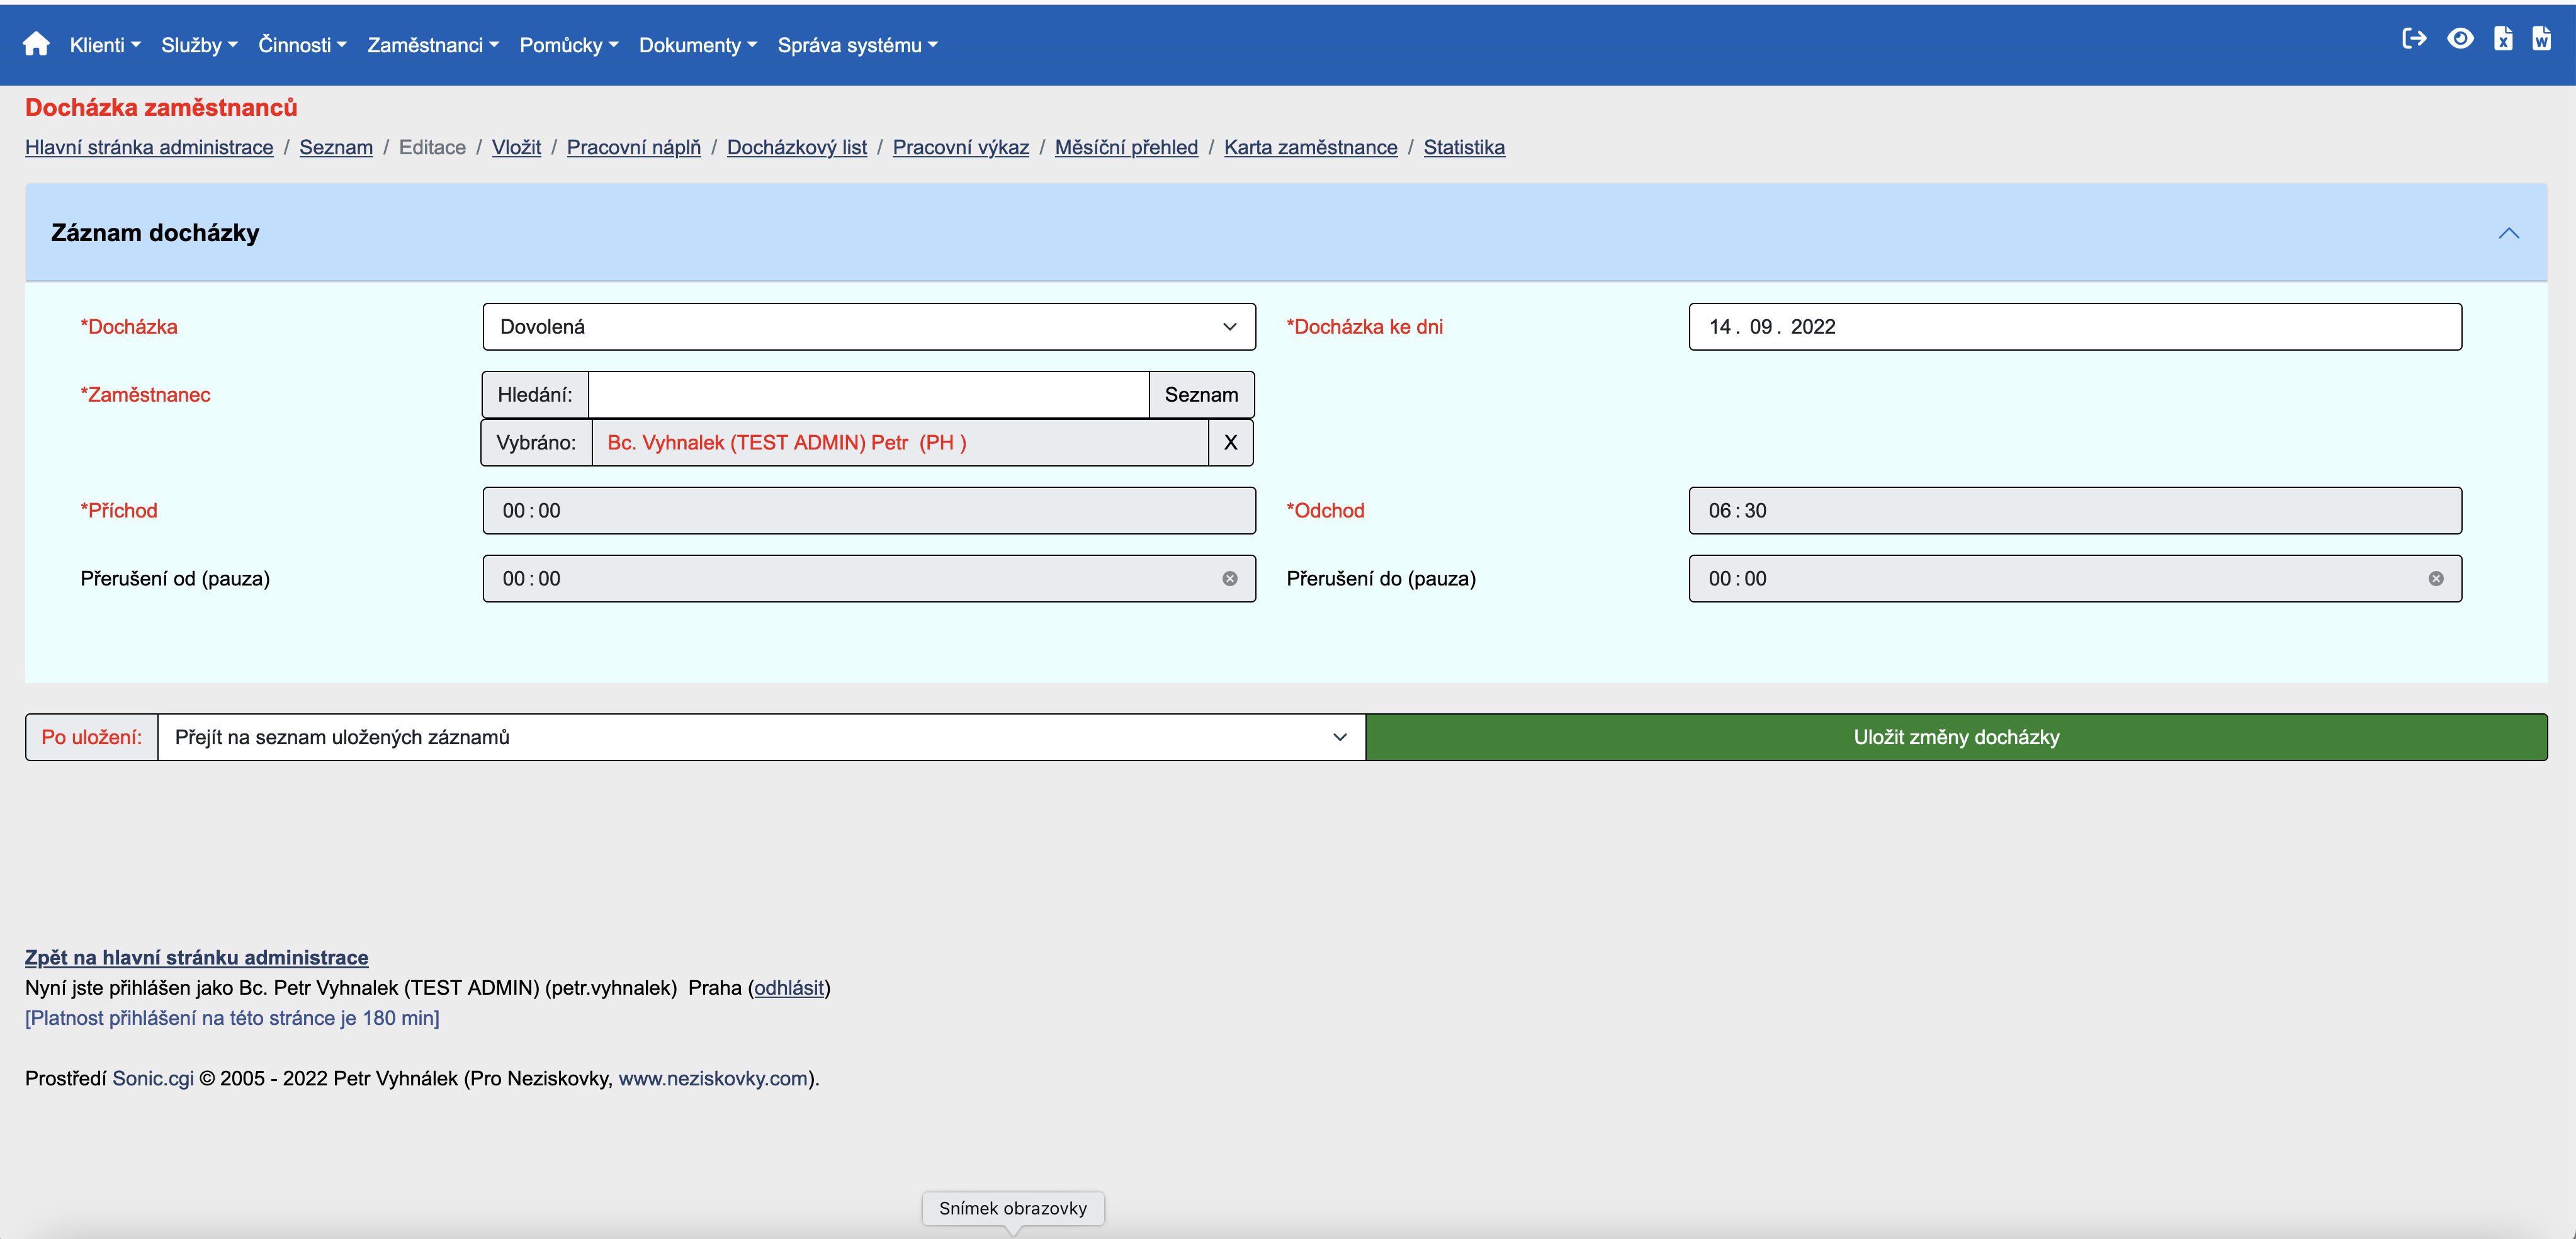Click the odhlásit logout link
This screenshot has height=1239, width=2576.
[x=788, y=988]
